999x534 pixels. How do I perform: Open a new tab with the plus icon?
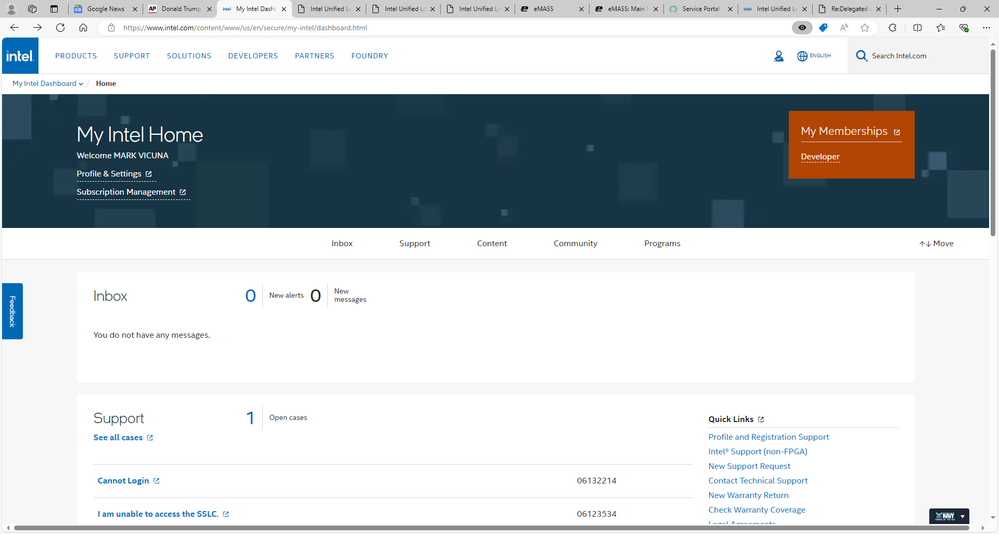[x=898, y=9]
